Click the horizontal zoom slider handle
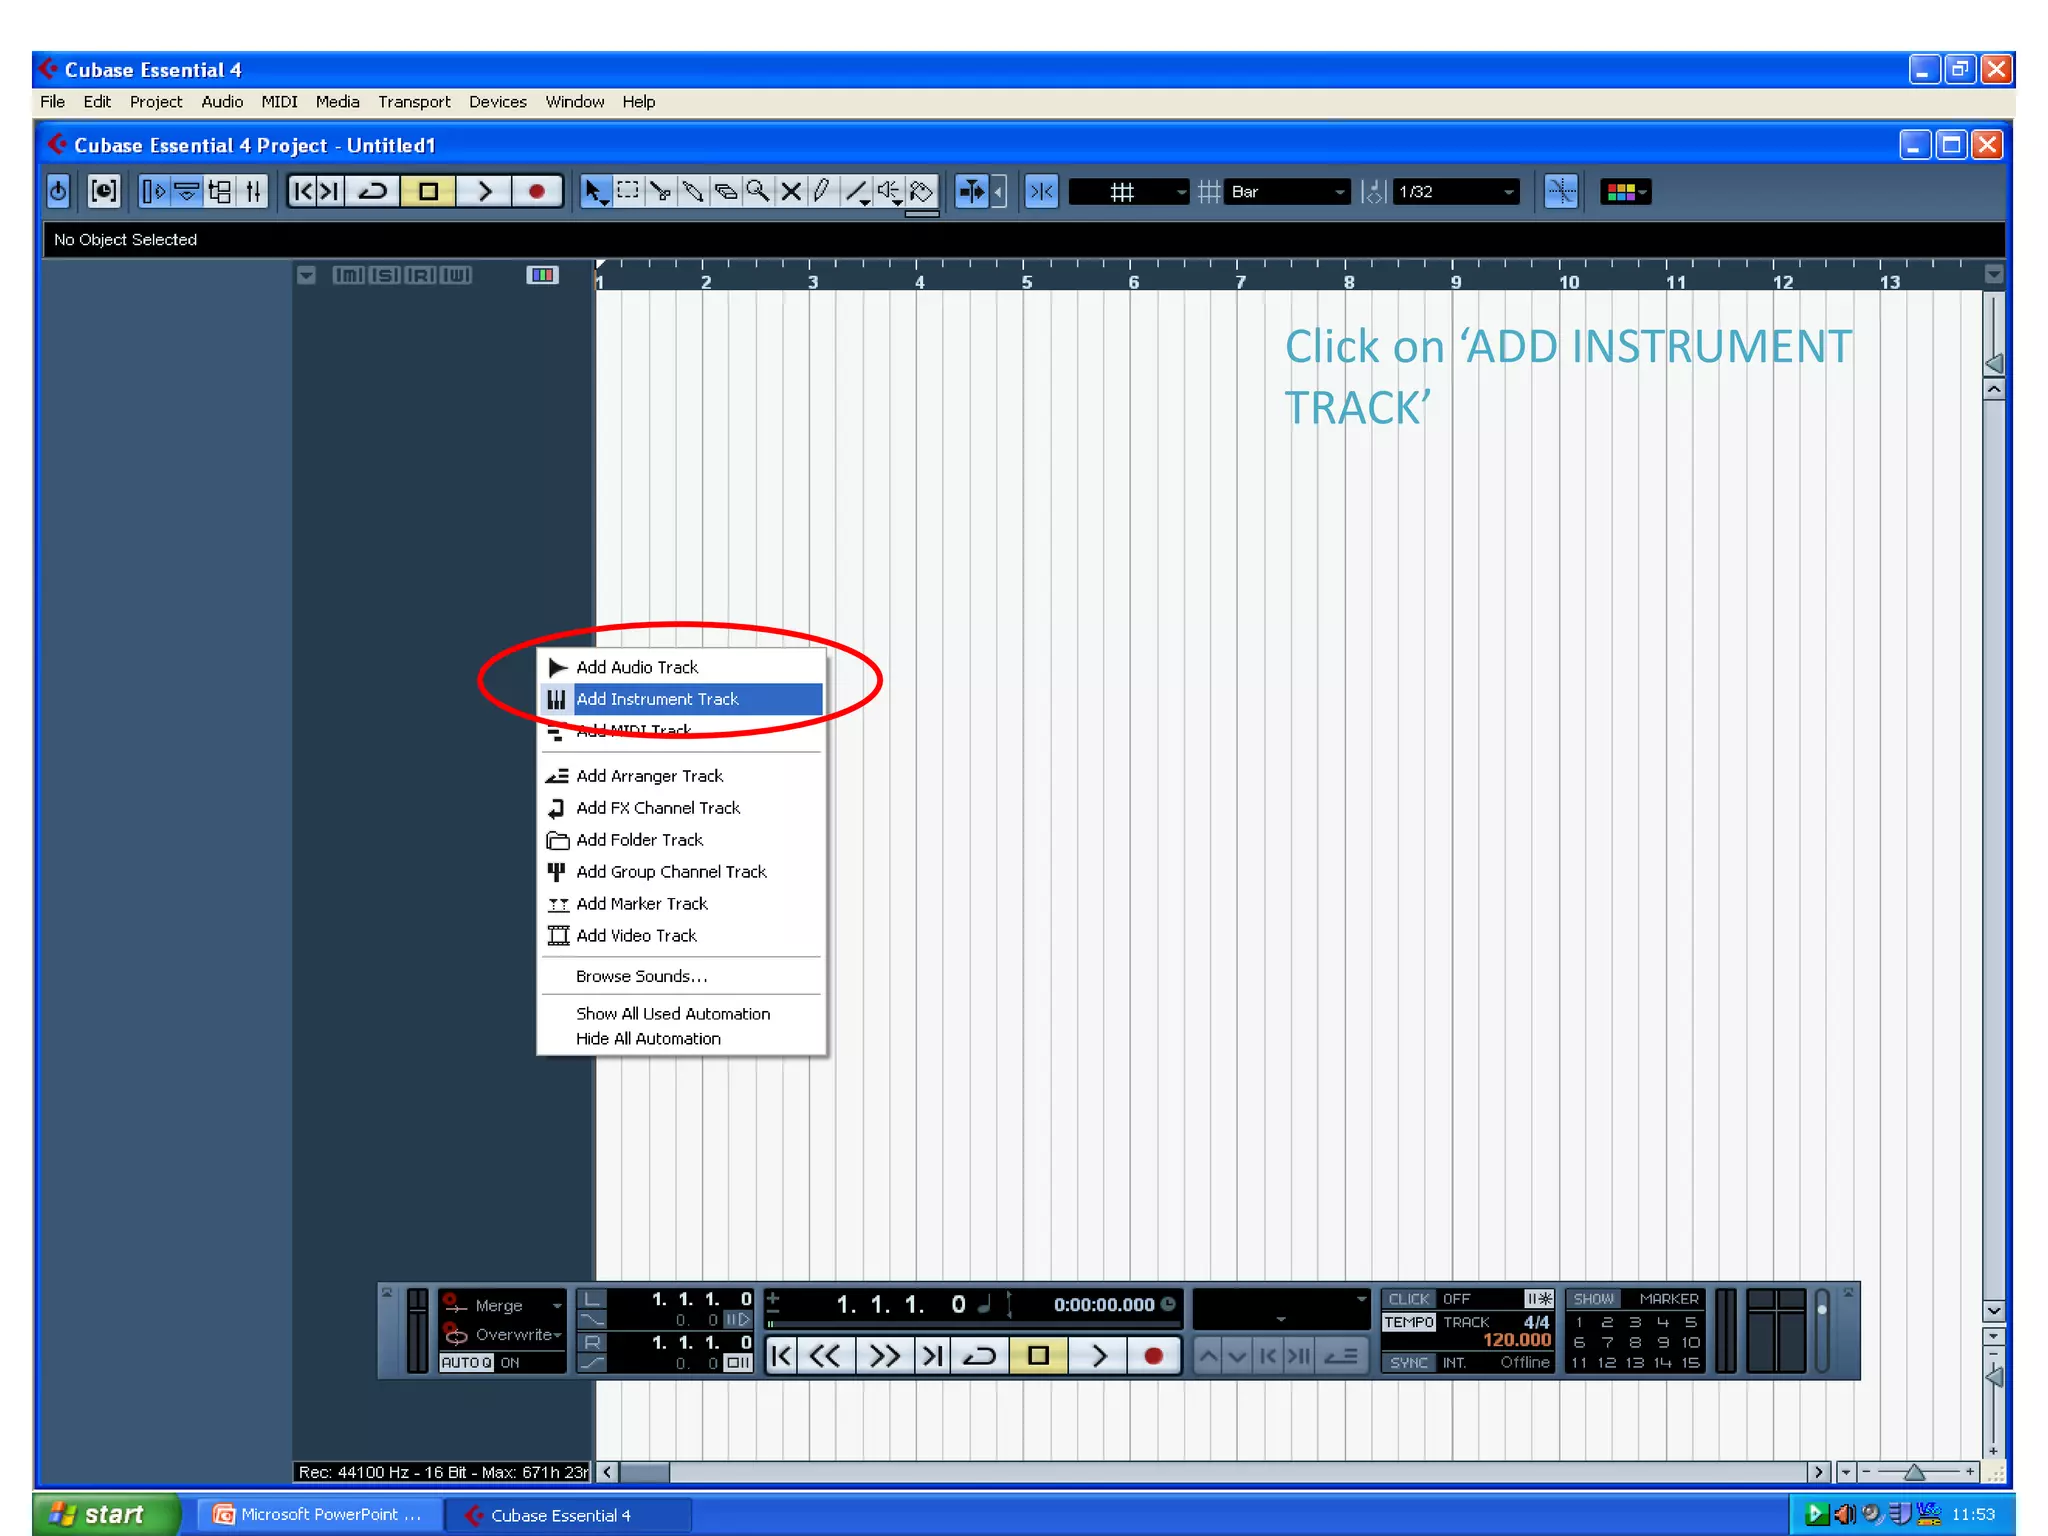 pos(1914,1472)
